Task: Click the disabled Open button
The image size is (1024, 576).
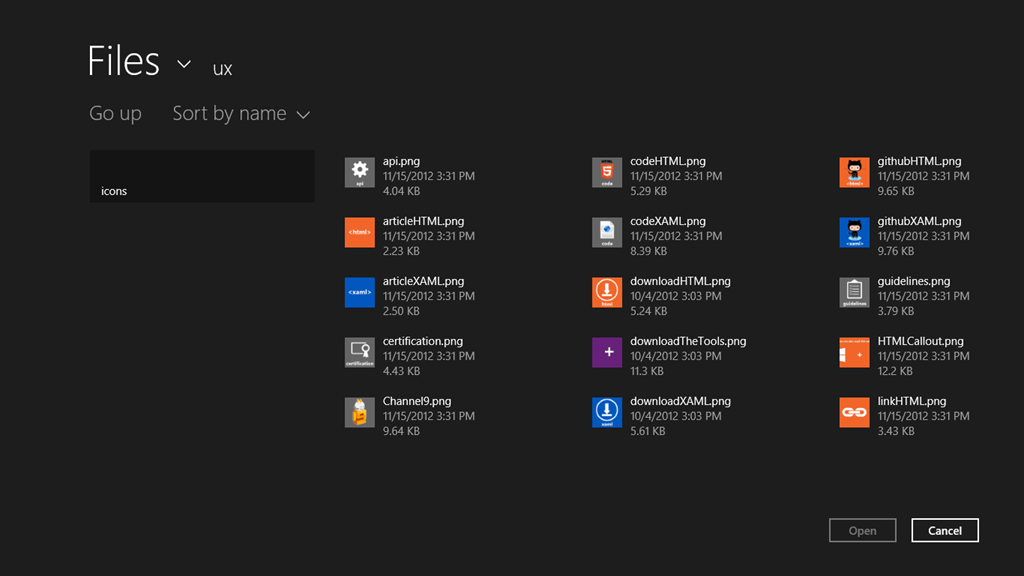Action: pyautogui.click(x=862, y=531)
